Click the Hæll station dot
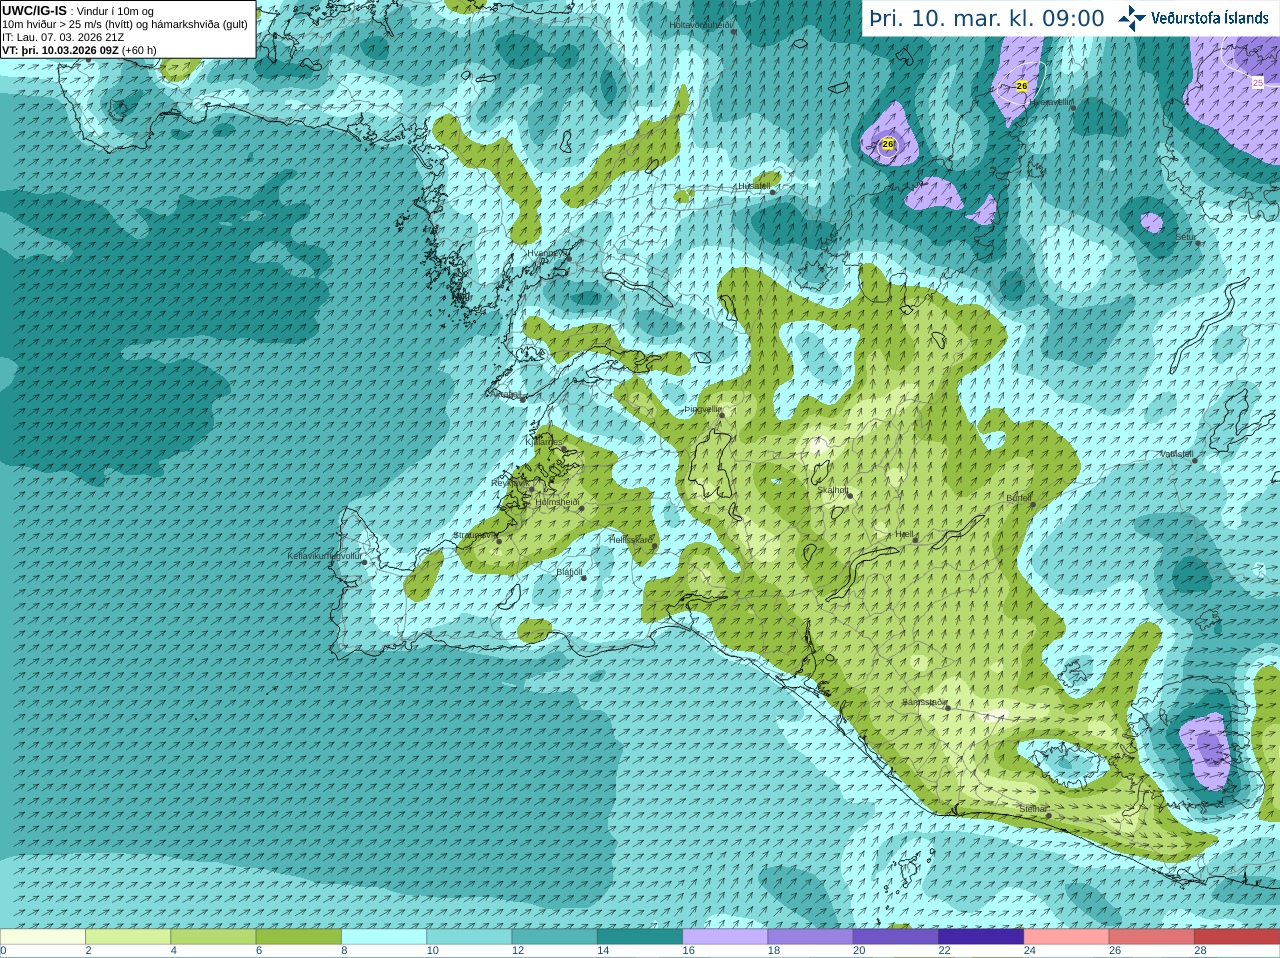 click(x=915, y=540)
